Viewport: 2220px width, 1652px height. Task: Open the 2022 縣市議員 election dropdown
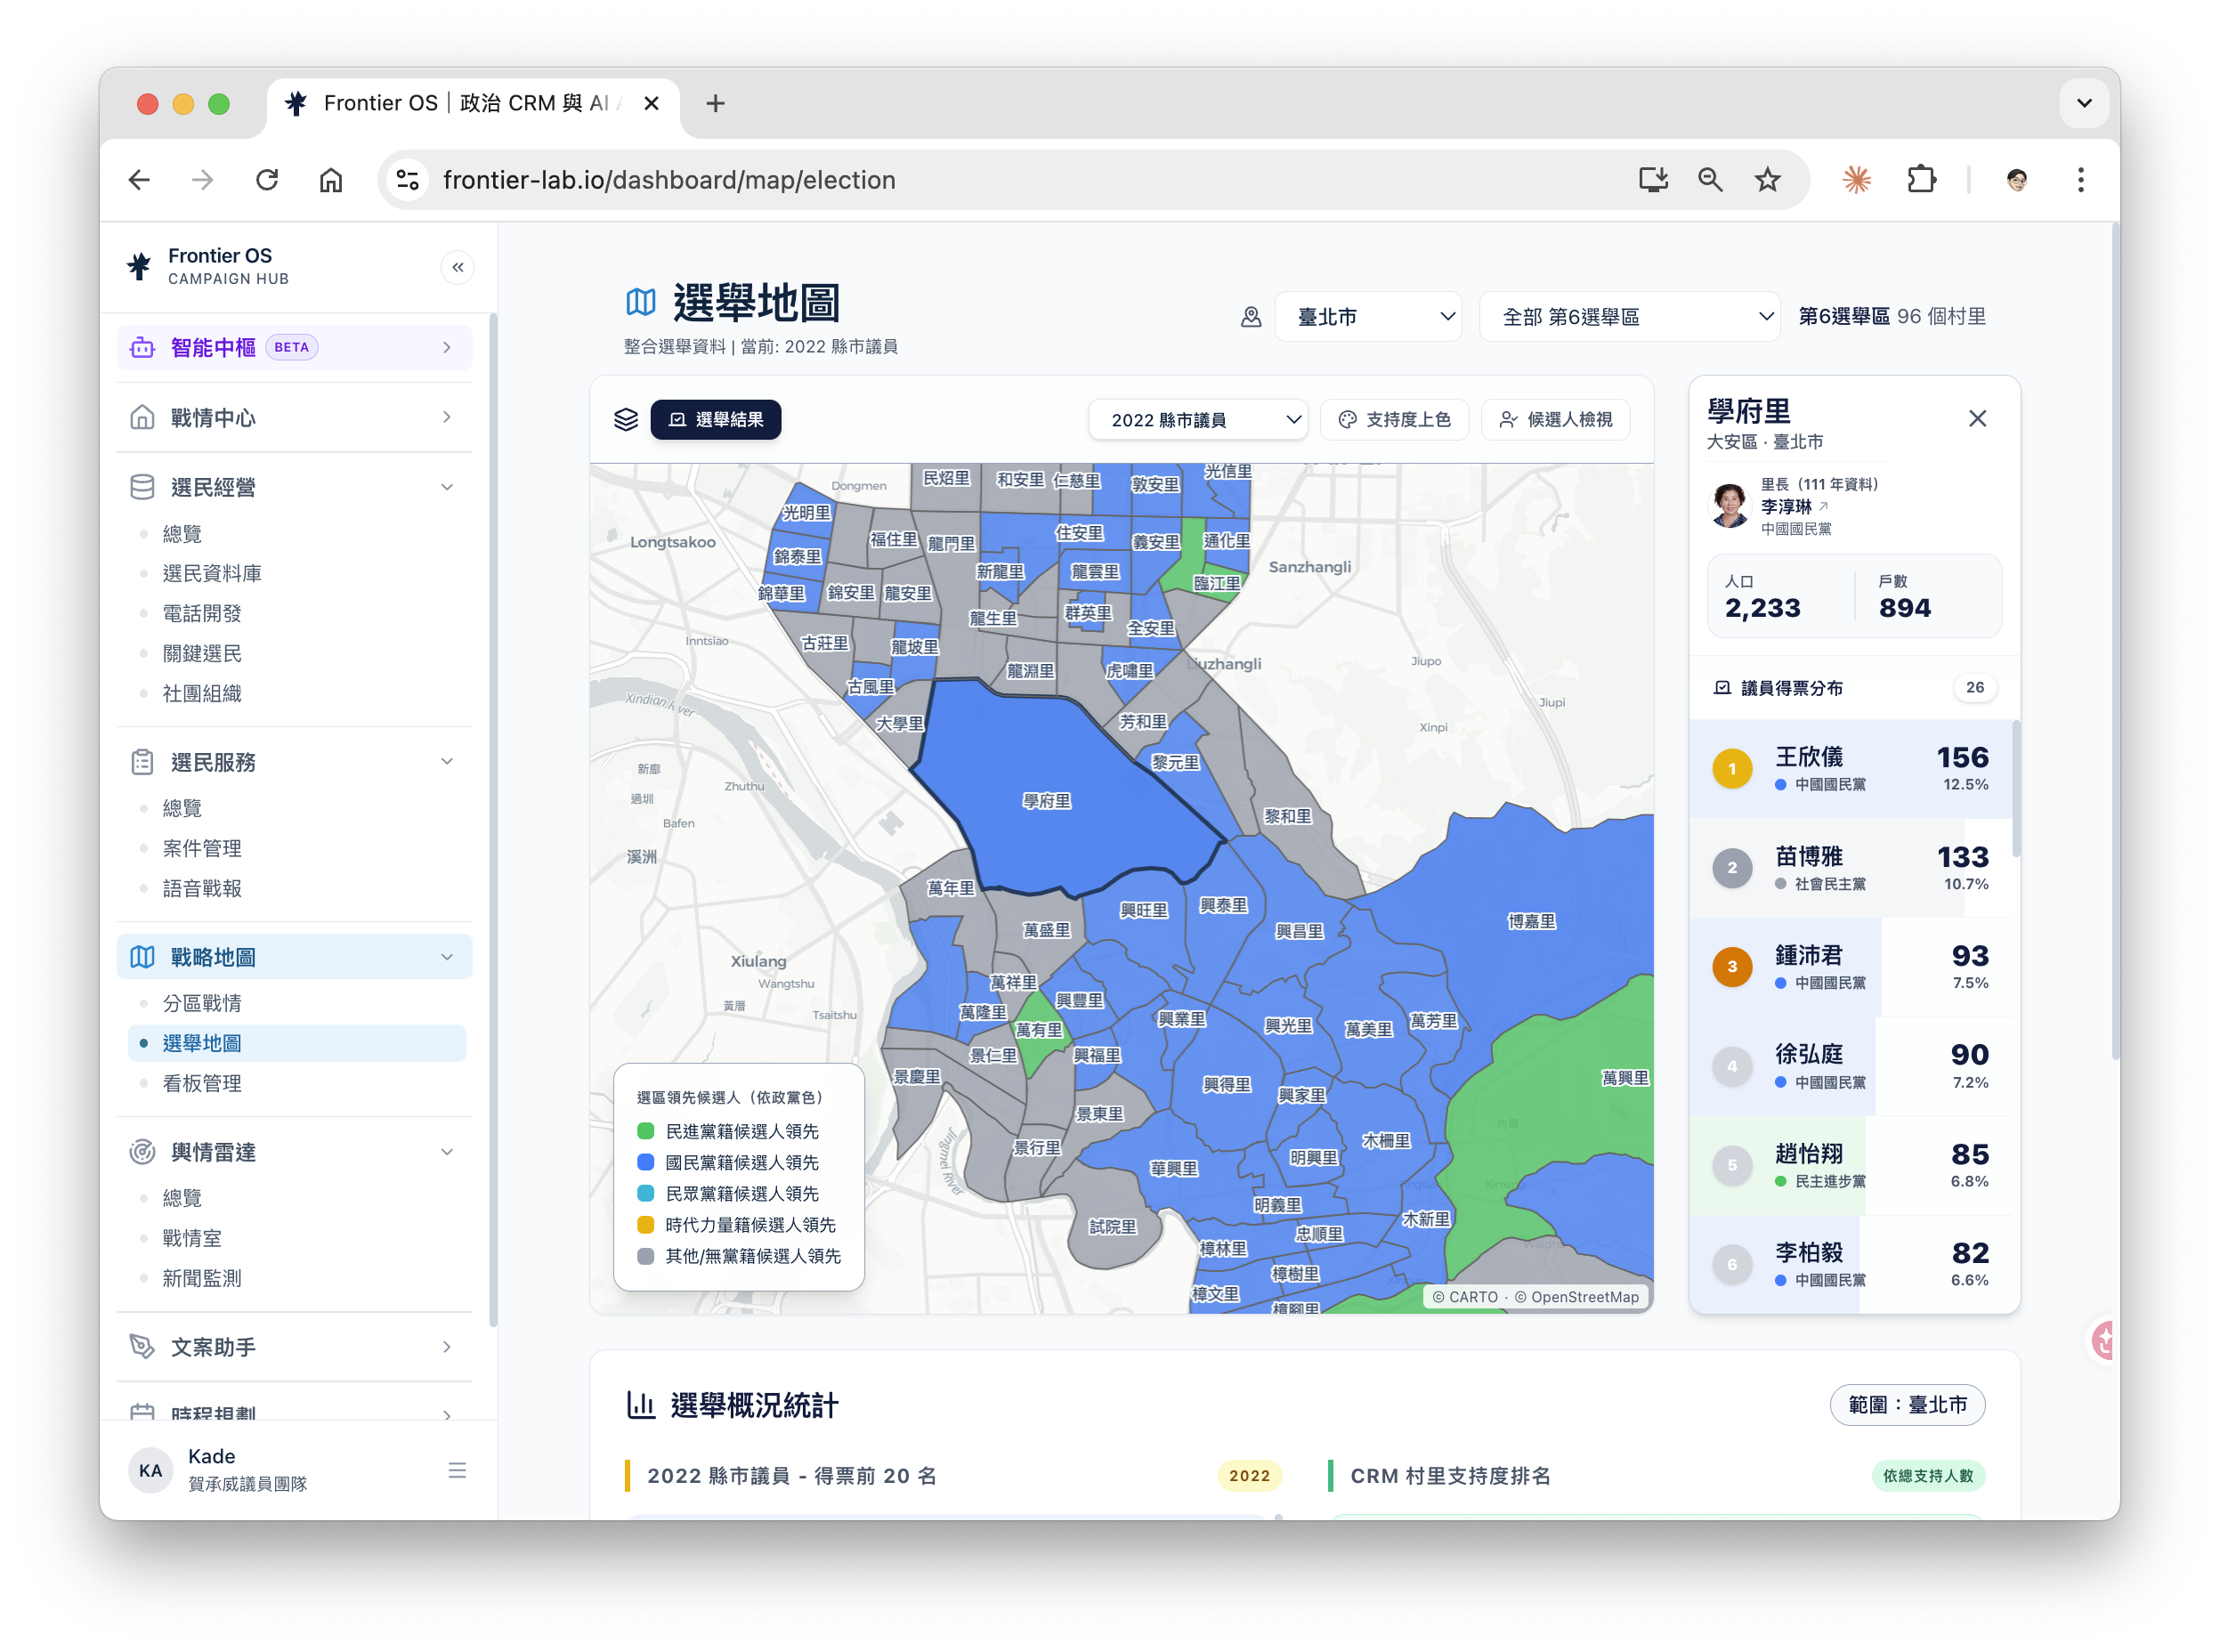[1198, 419]
